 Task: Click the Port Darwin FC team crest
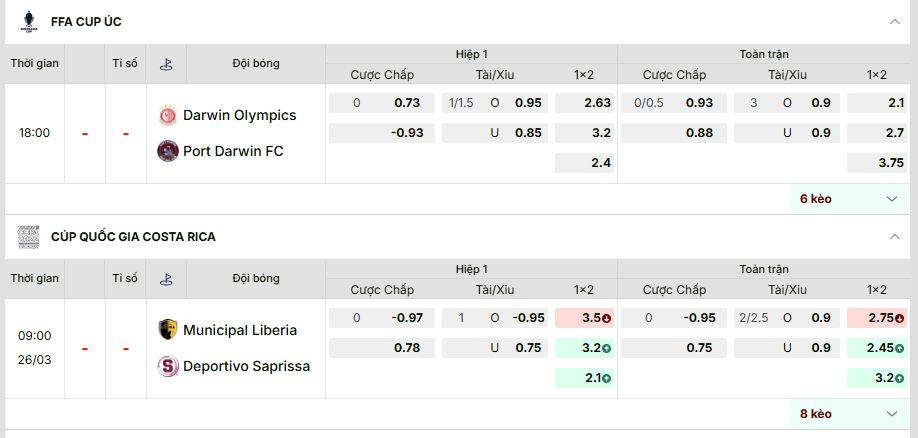pos(168,151)
